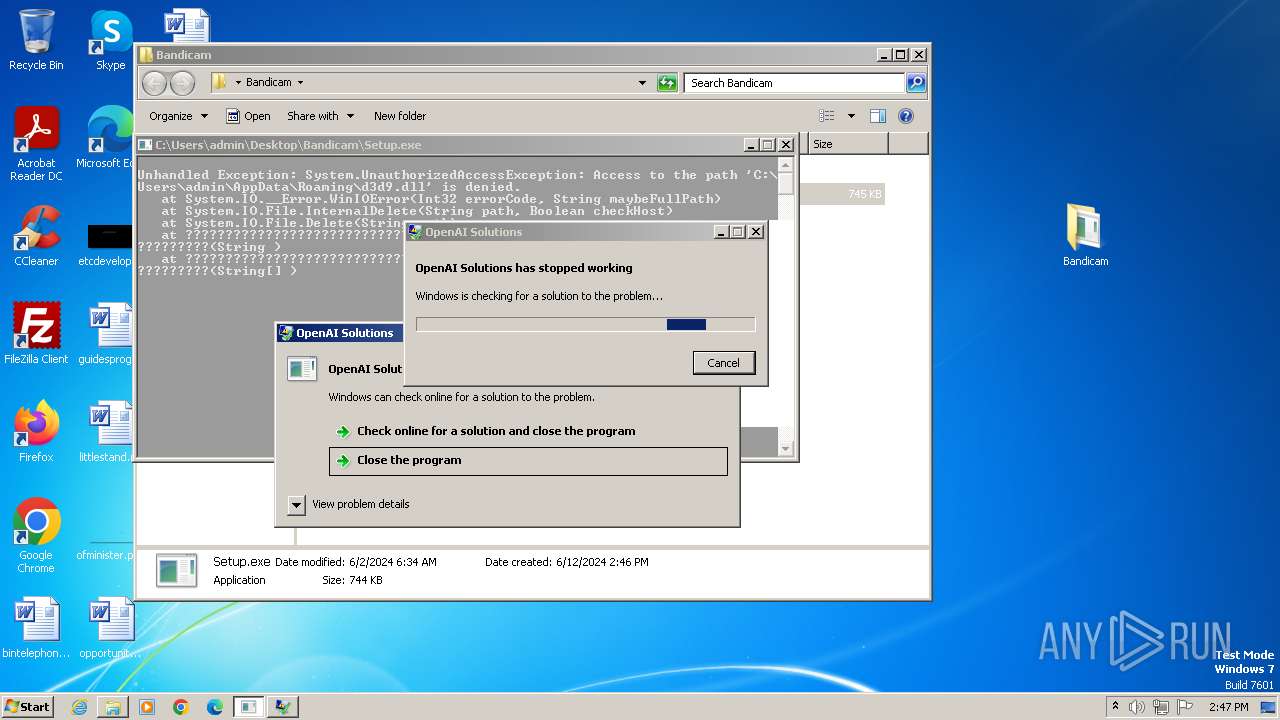Open the guidesprog Word document icon
Screen dimensions: 1280x720
pos(106,333)
